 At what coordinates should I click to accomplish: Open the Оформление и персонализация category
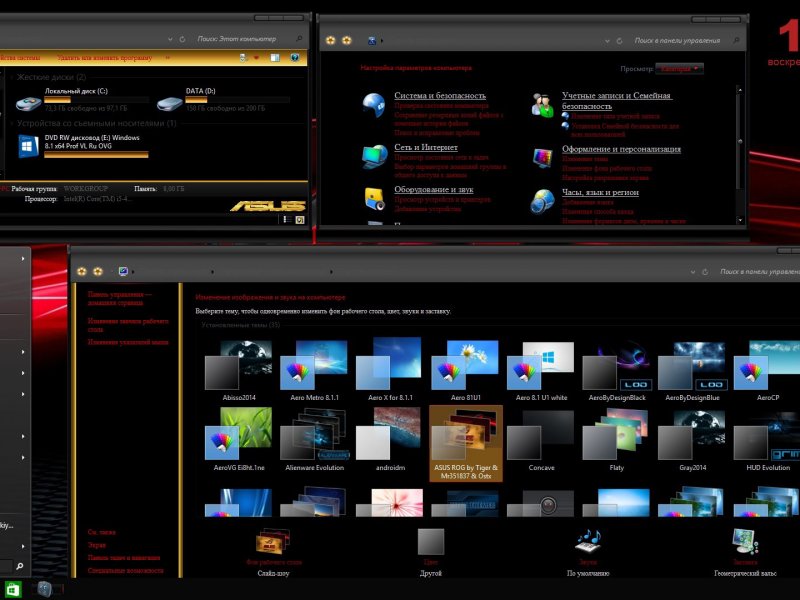tap(621, 149)
